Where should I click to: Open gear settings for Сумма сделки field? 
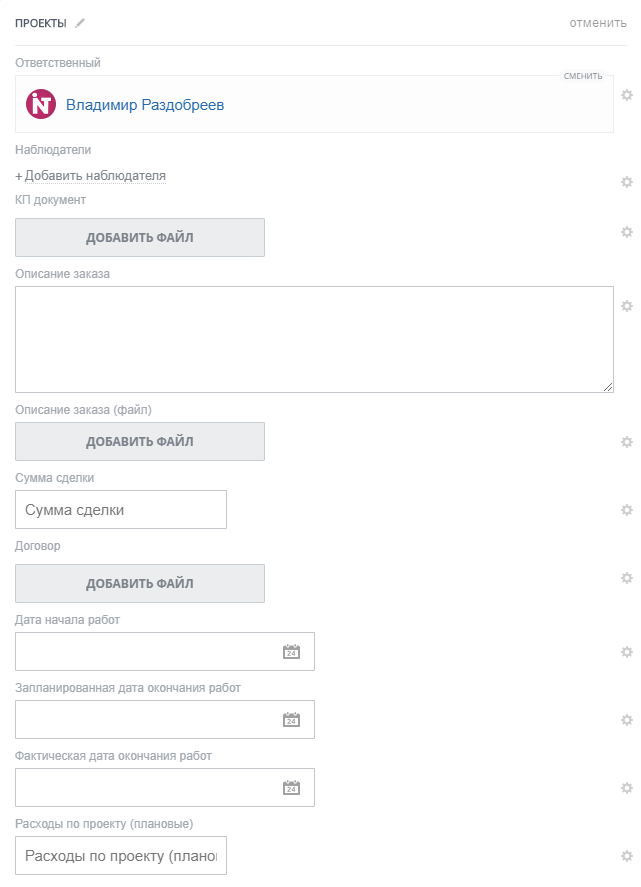click(x=627, y=510)
